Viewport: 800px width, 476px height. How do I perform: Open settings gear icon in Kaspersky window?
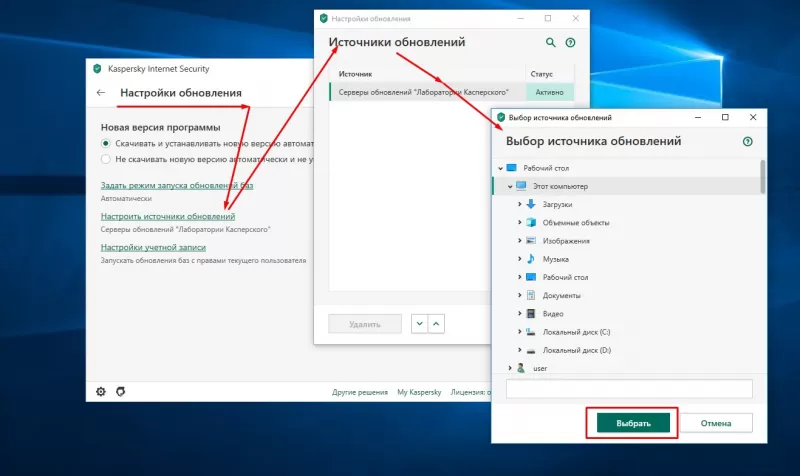point(101,391)
